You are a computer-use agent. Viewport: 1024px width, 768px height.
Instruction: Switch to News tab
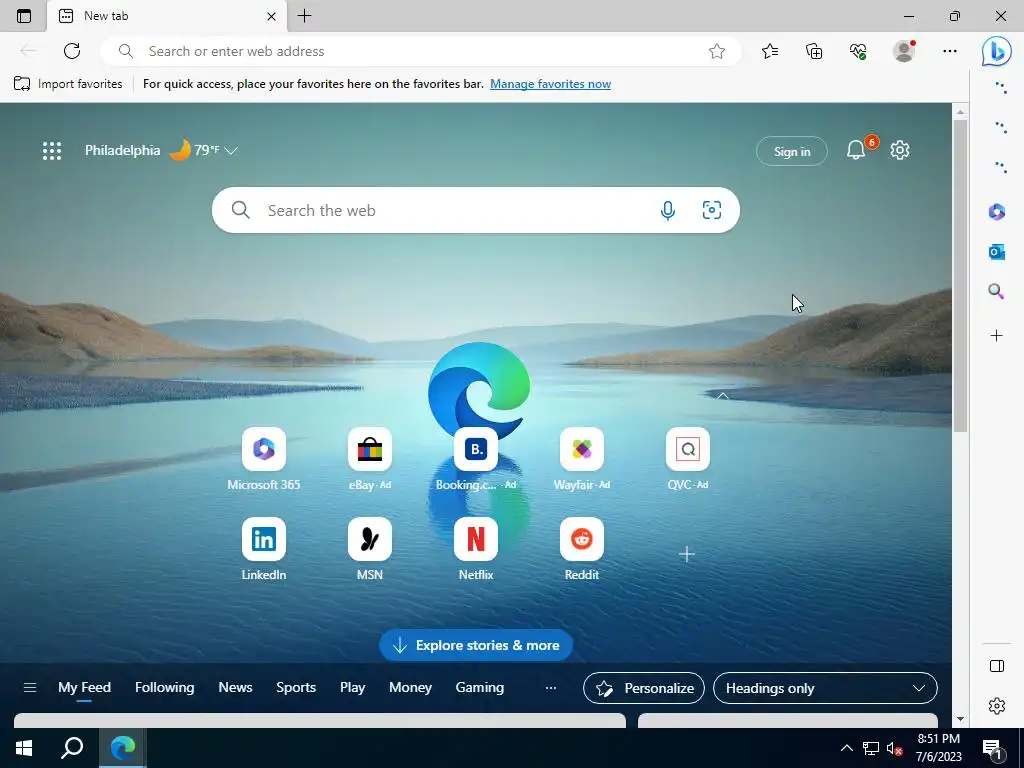[x=235, y=688]
